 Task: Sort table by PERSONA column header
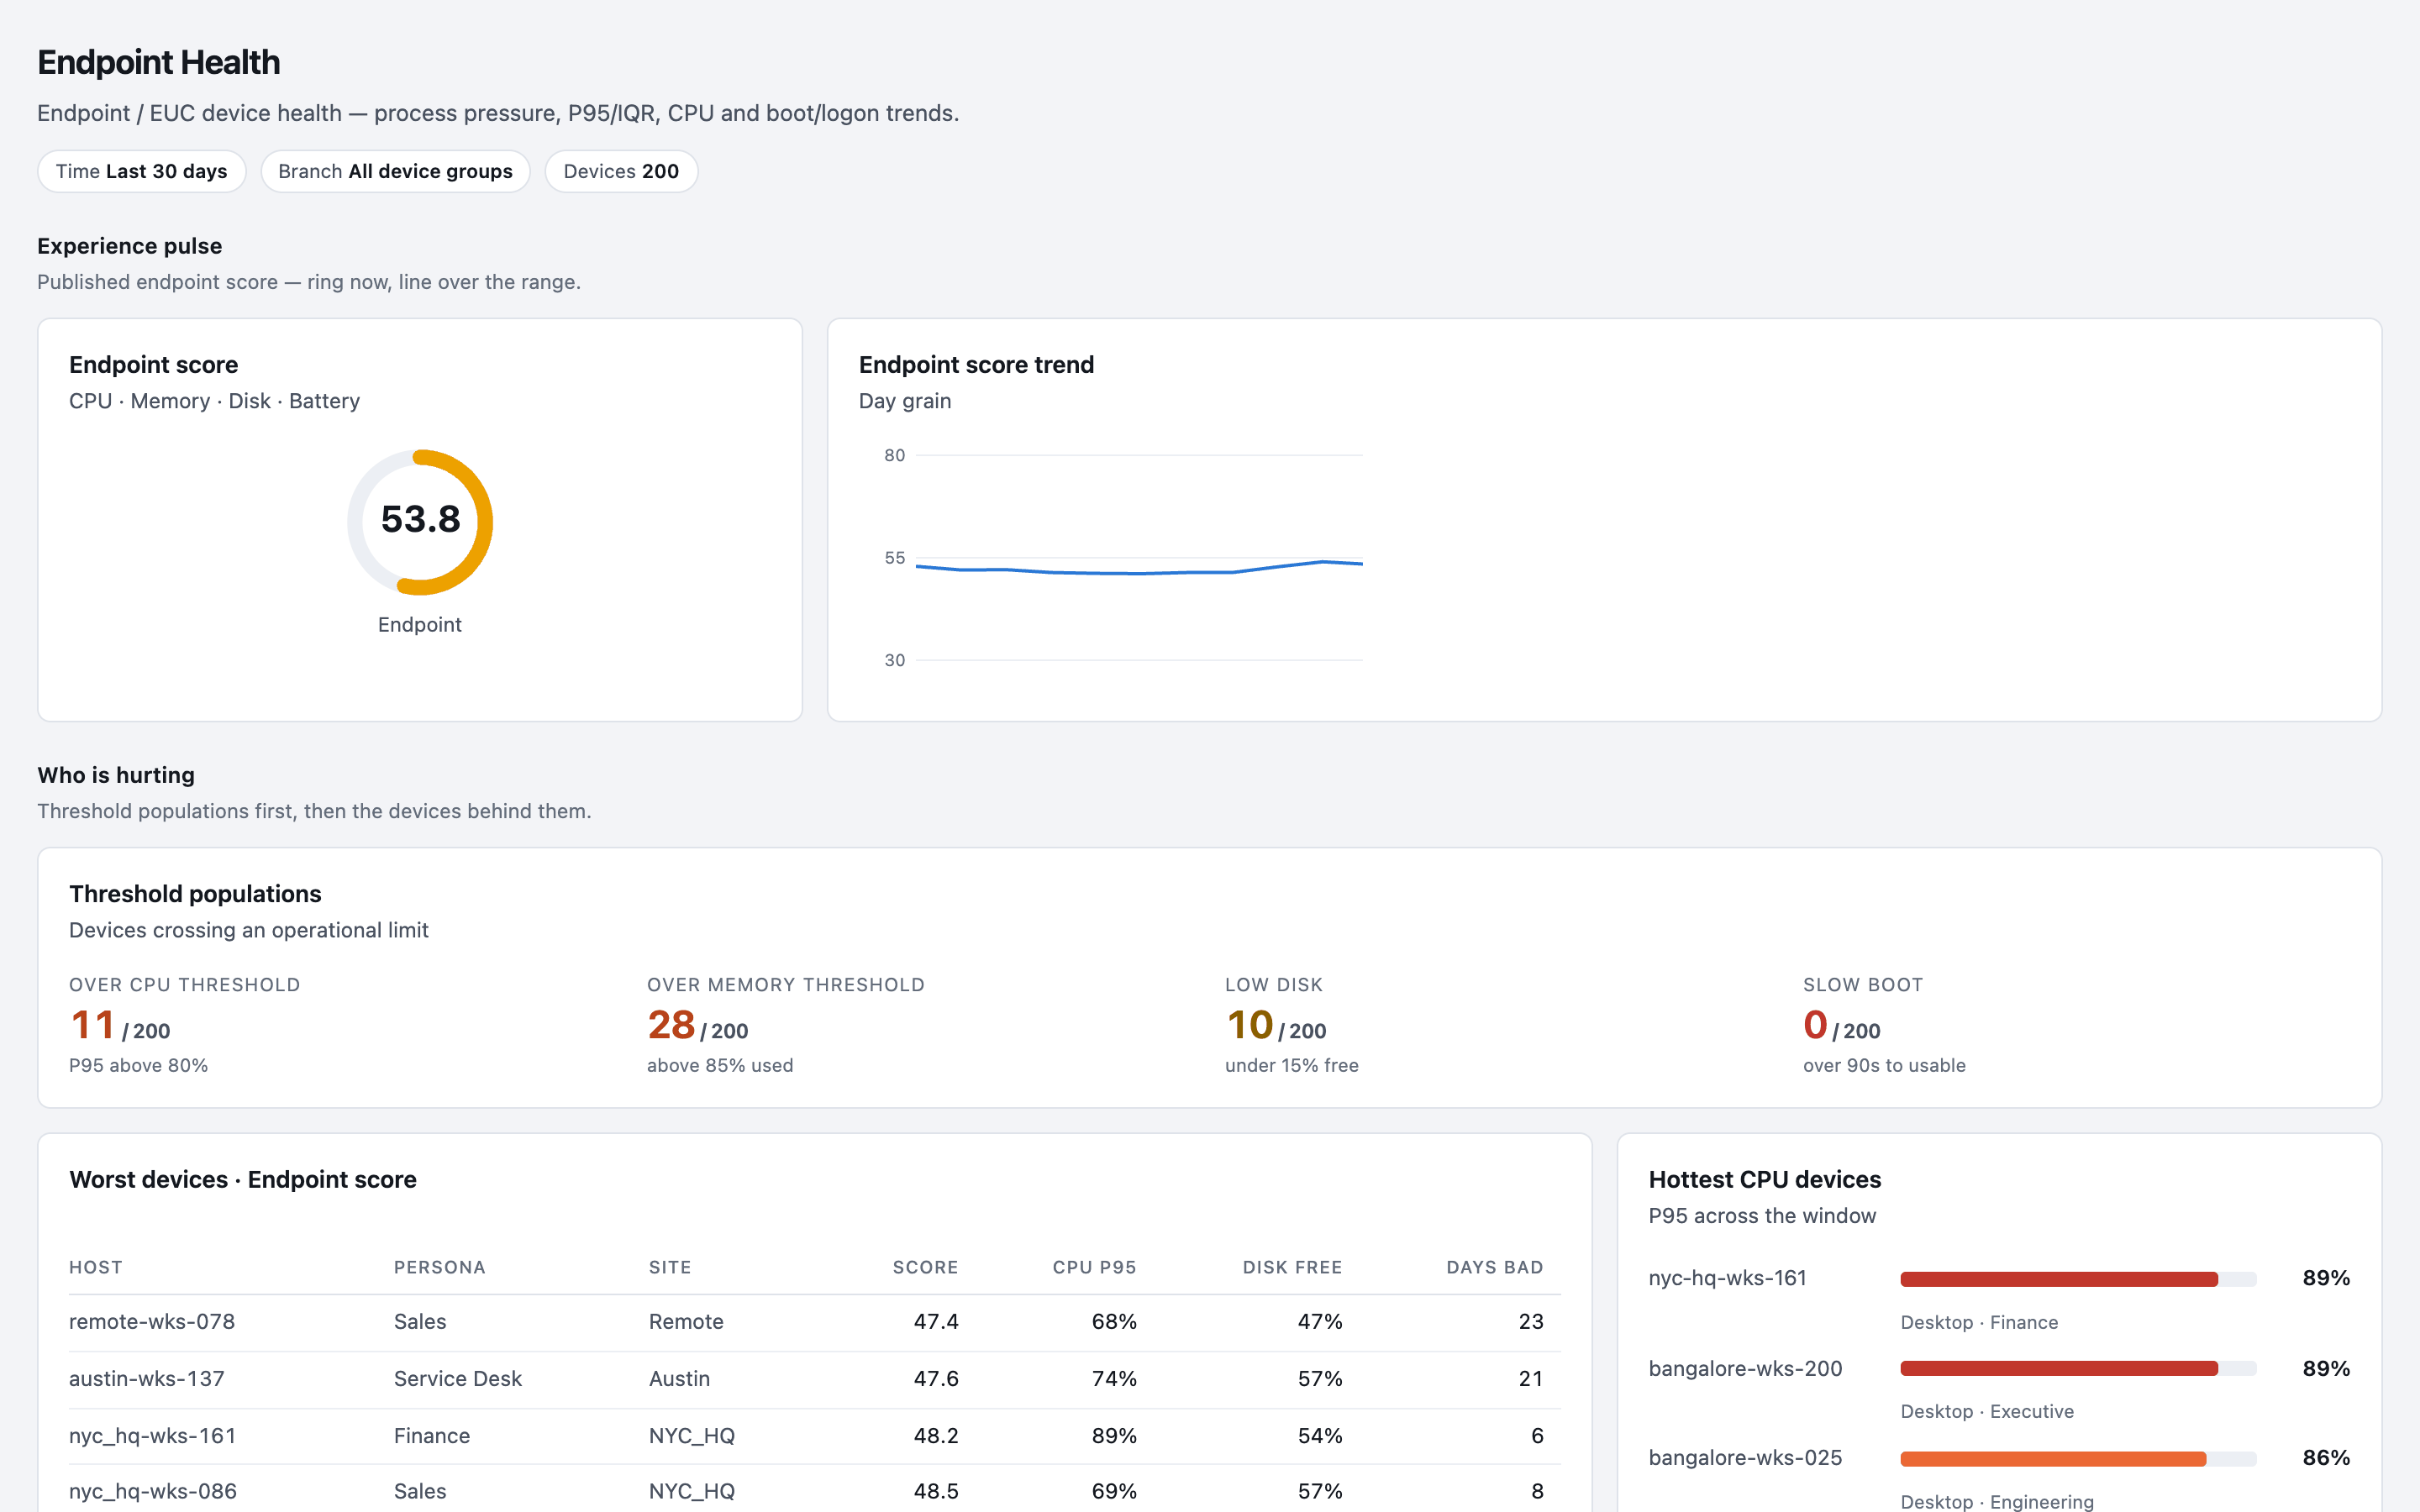pyautogui.click(x=439, y=1267)
